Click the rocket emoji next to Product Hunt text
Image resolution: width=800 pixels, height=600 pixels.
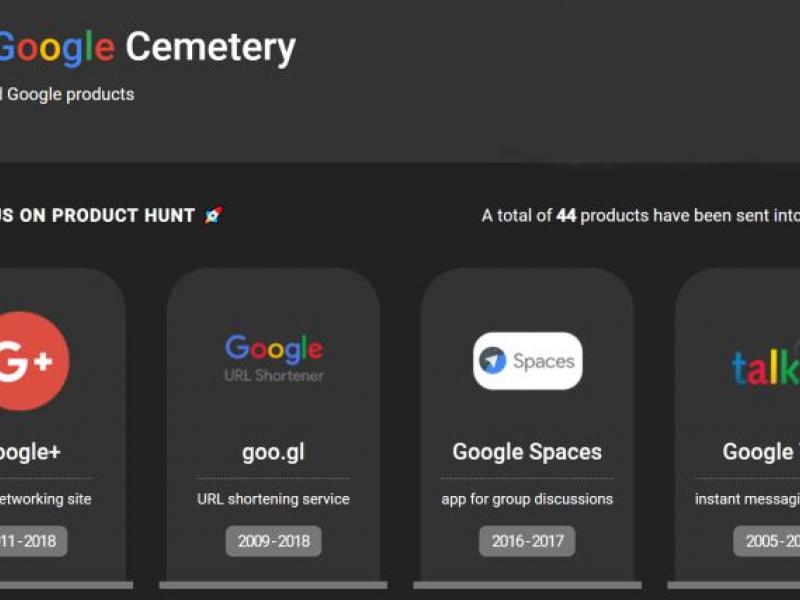214,212
